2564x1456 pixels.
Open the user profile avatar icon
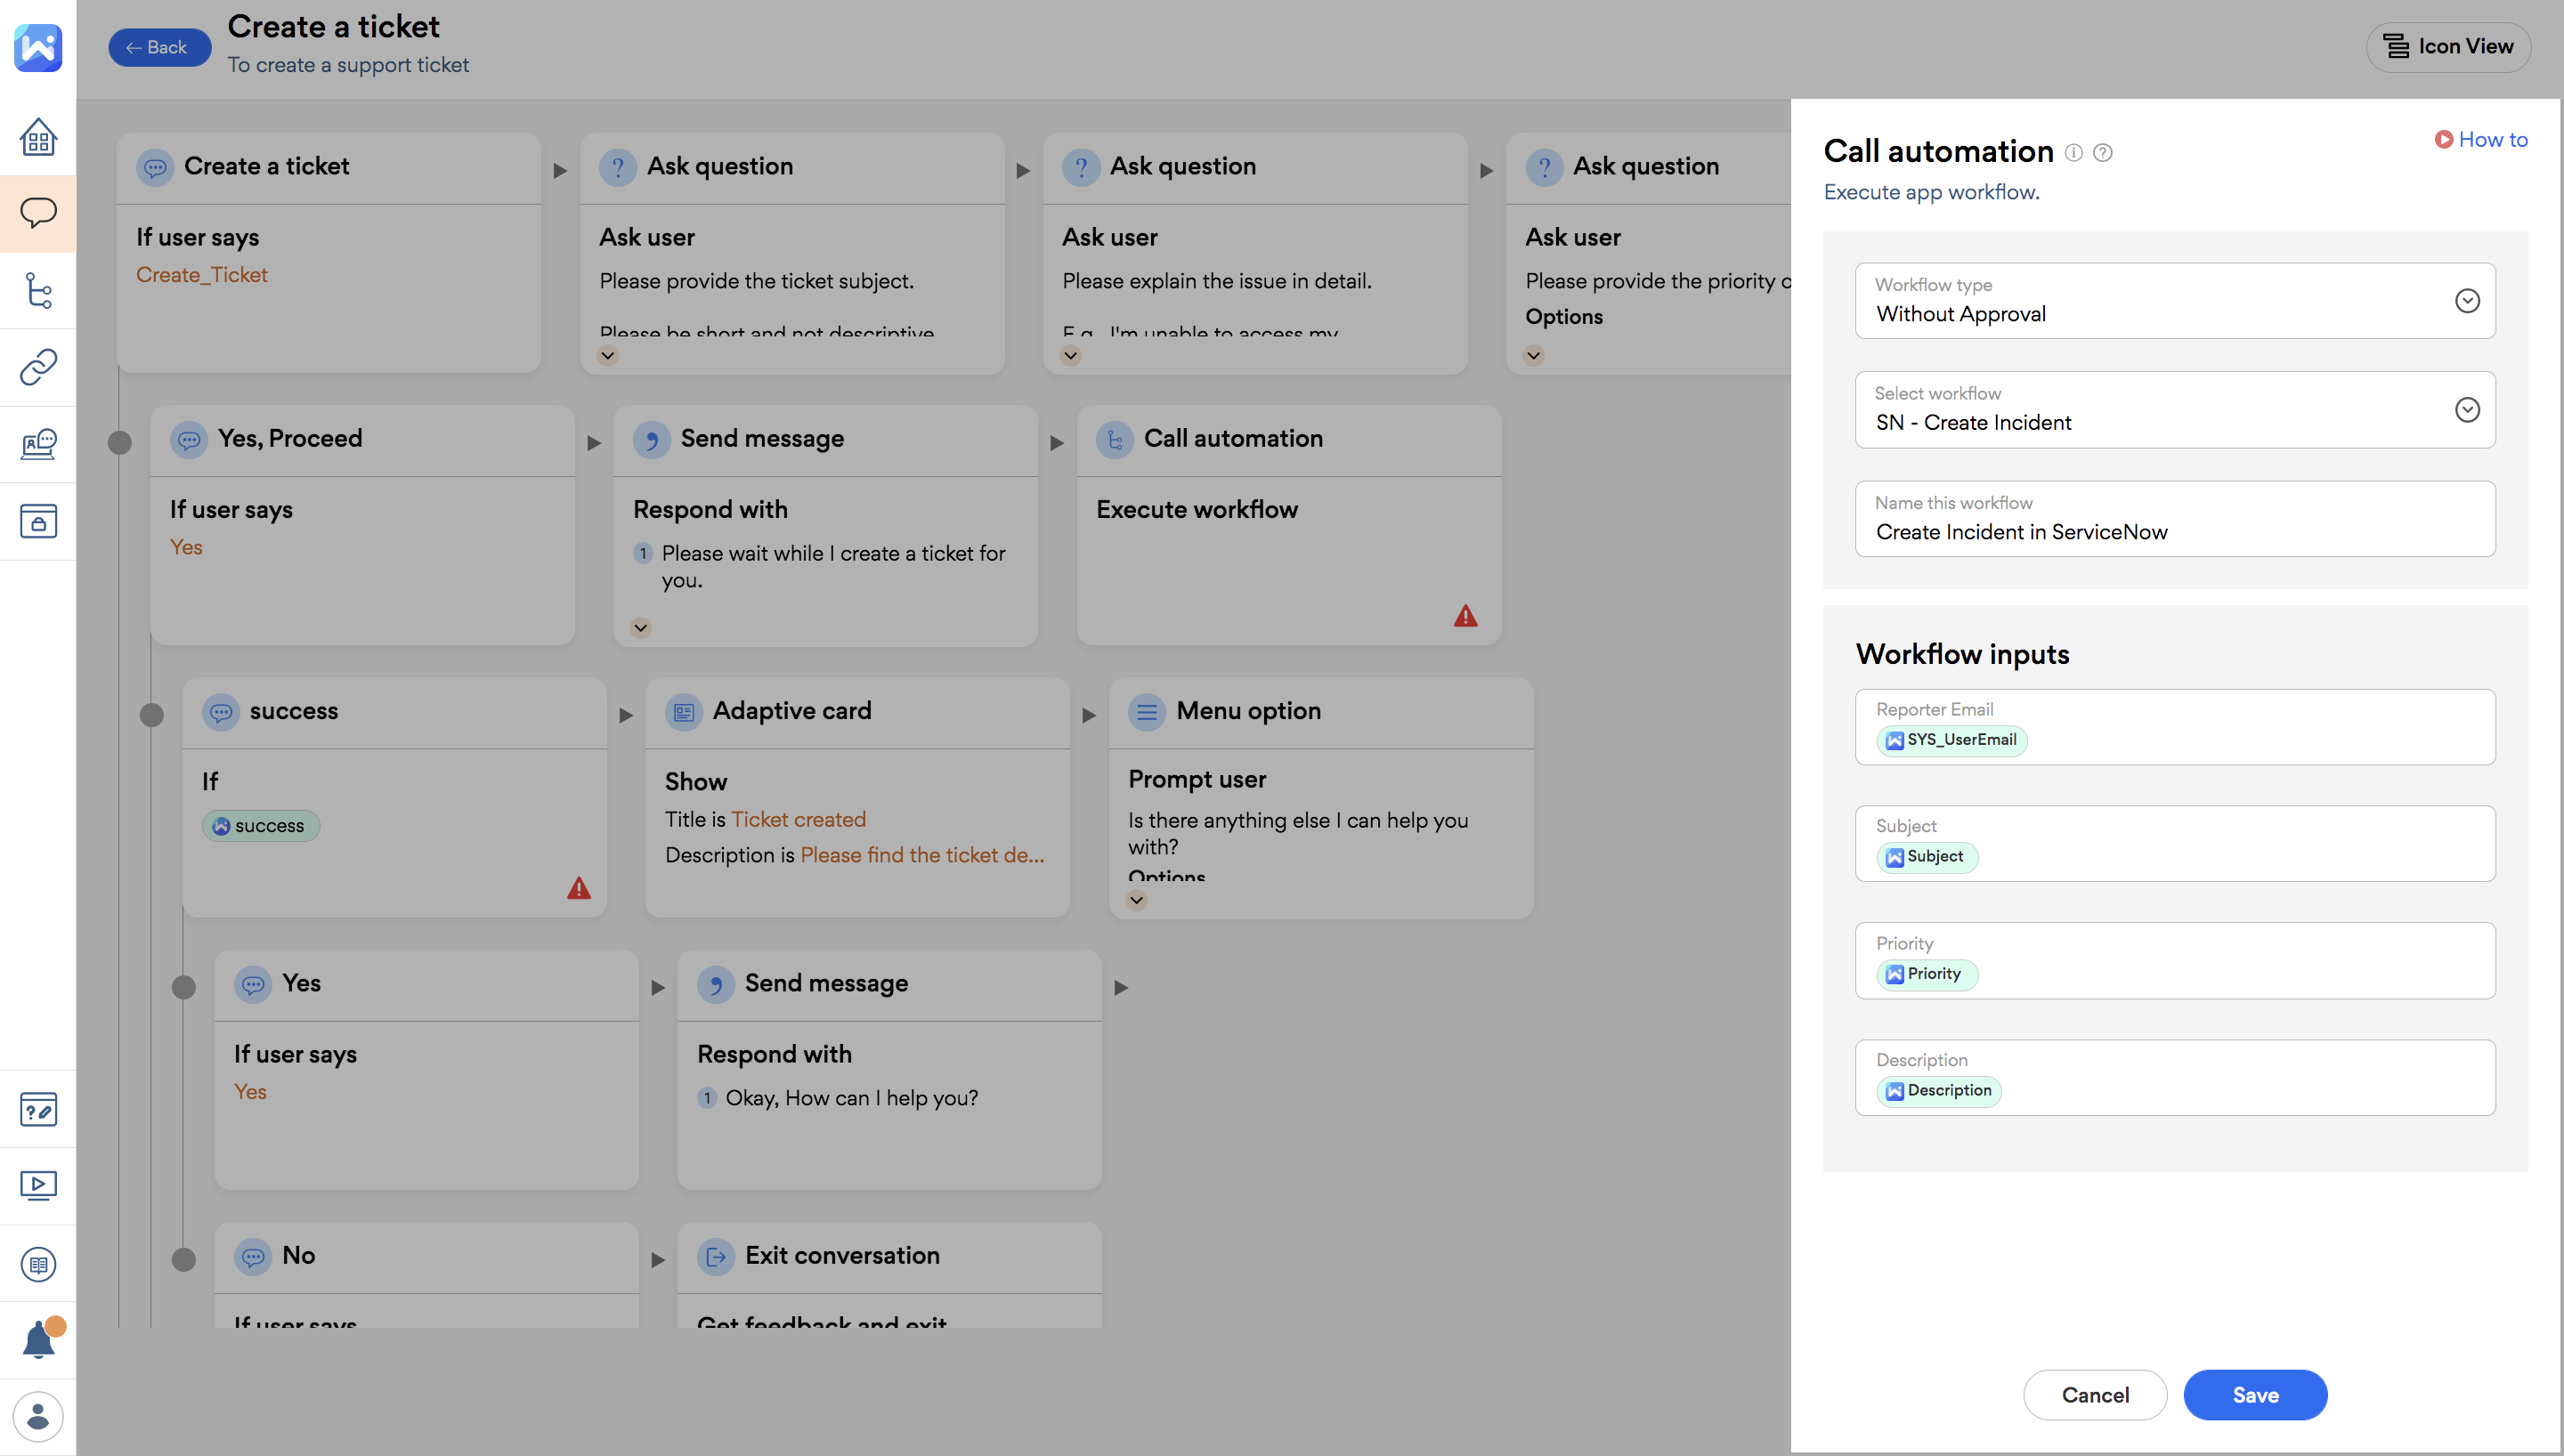click(38, 1416)
